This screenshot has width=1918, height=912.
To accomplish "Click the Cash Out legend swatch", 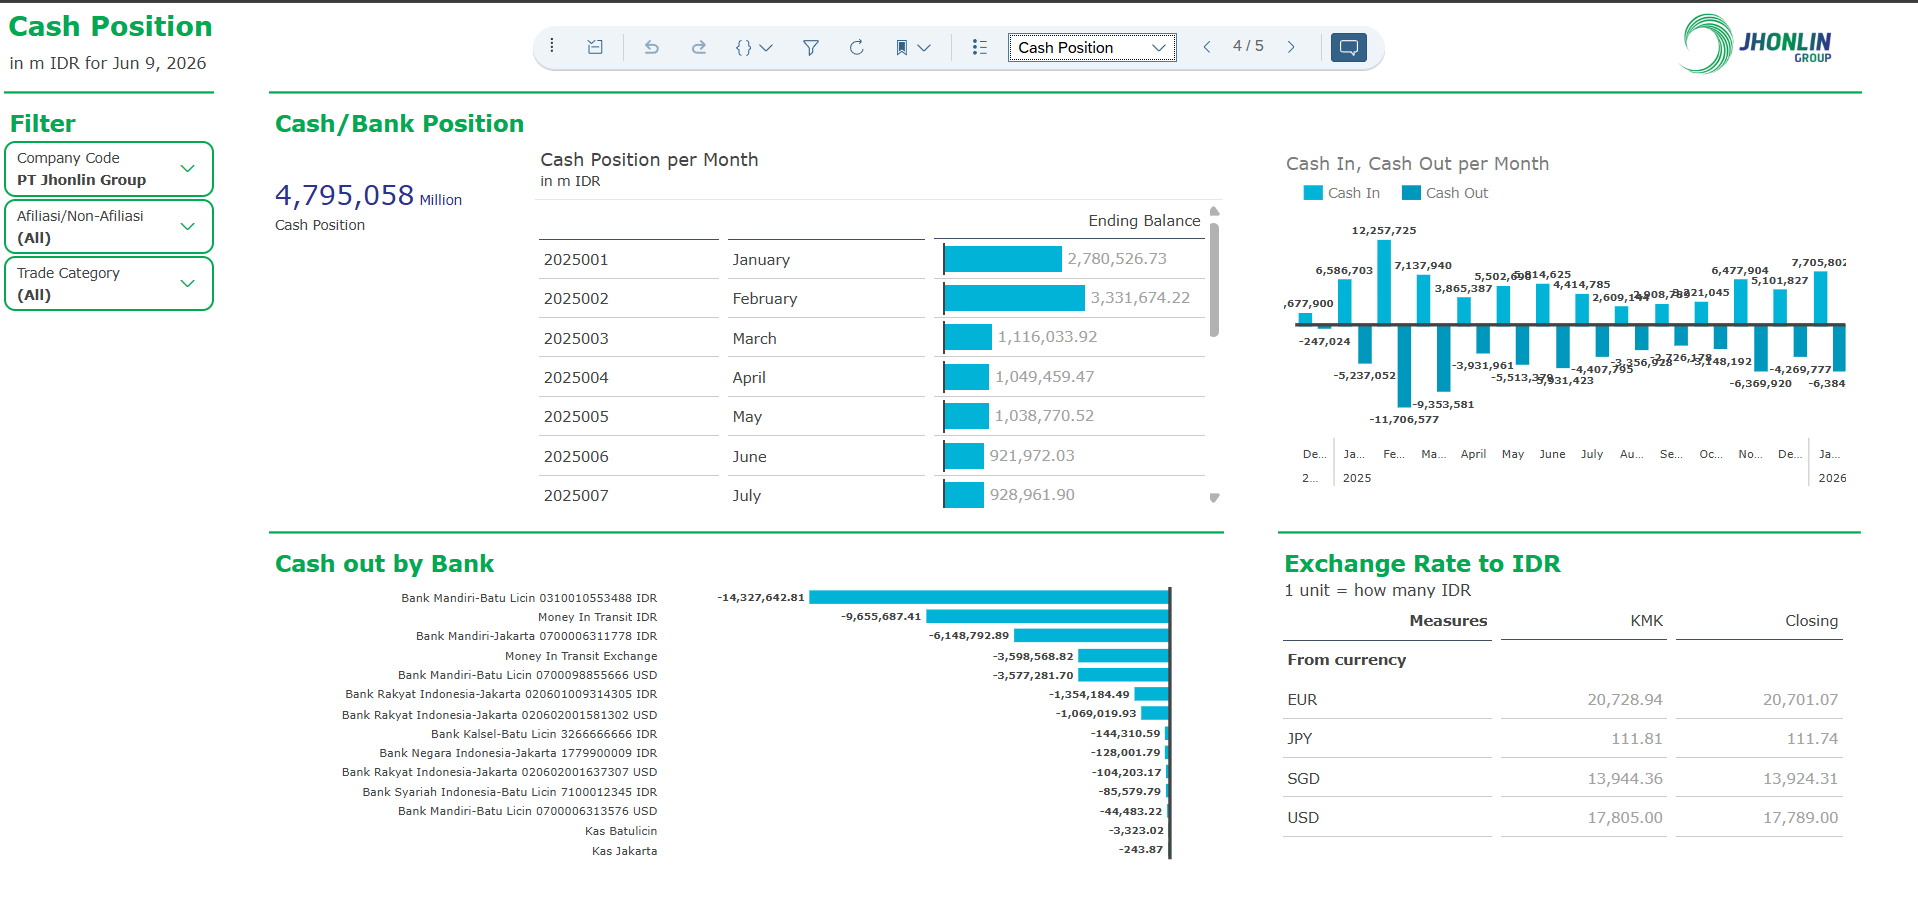I will (x=1411, y=193).
